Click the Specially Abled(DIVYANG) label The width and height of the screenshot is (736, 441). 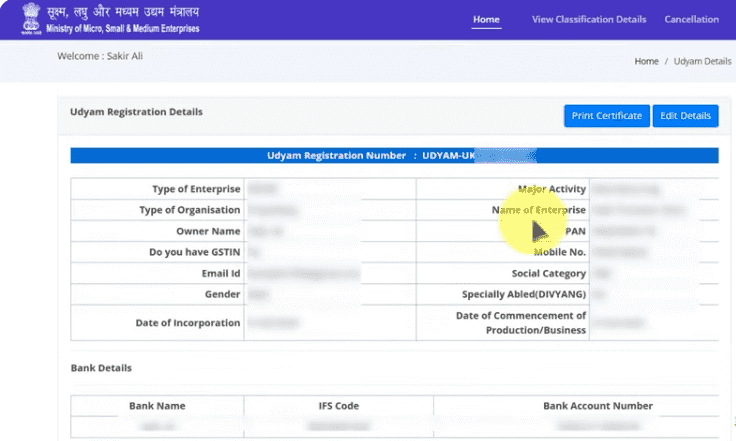point(523,294)
